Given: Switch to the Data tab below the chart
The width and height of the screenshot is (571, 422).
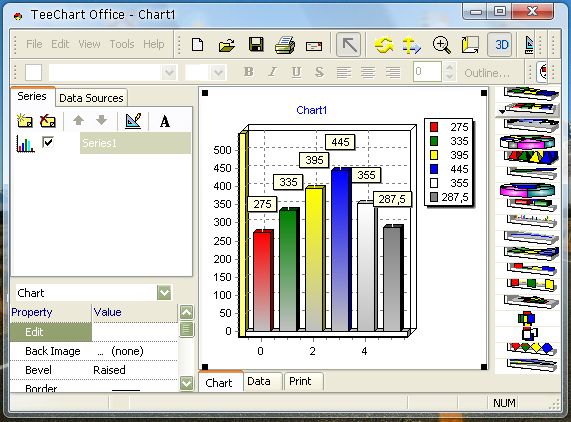Looking at the screenshot, I should tap(259, 381).
